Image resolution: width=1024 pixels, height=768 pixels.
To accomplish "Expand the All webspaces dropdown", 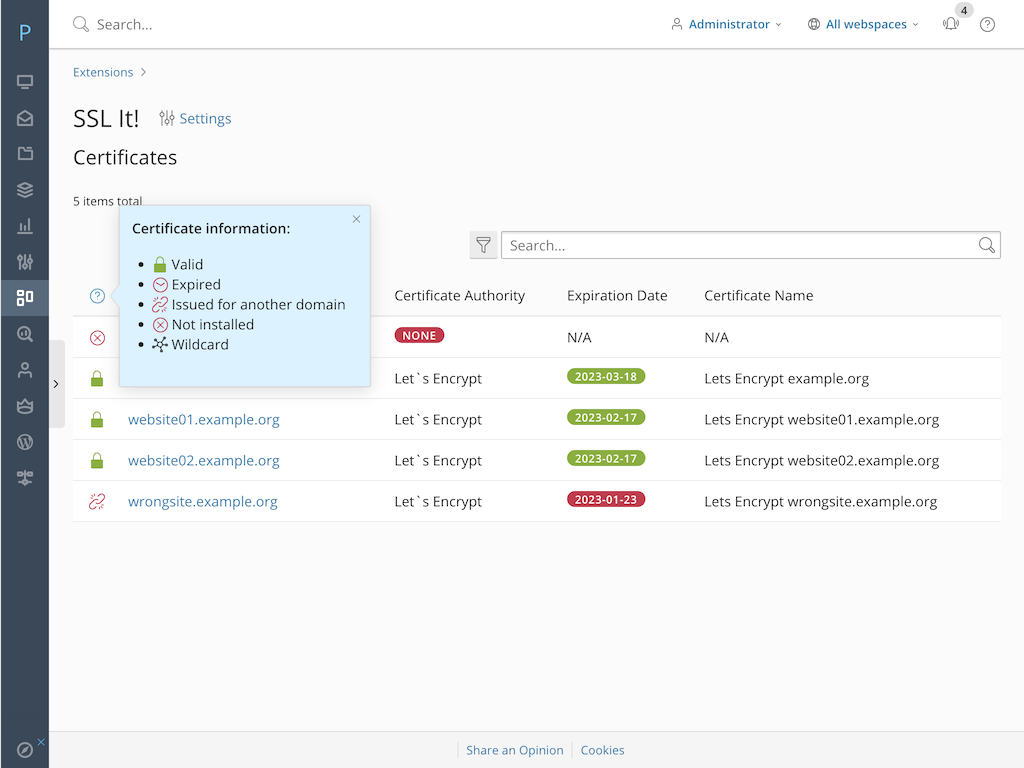I will point(863,24).
